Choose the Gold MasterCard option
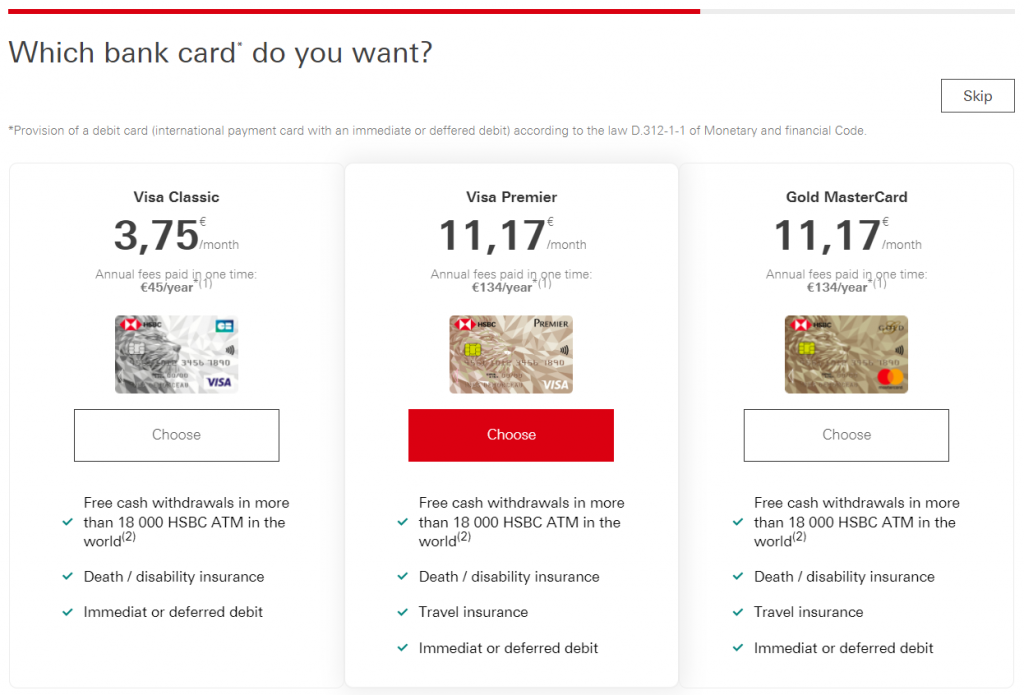This screenshot has height=695, width=1024. point(846,435)
